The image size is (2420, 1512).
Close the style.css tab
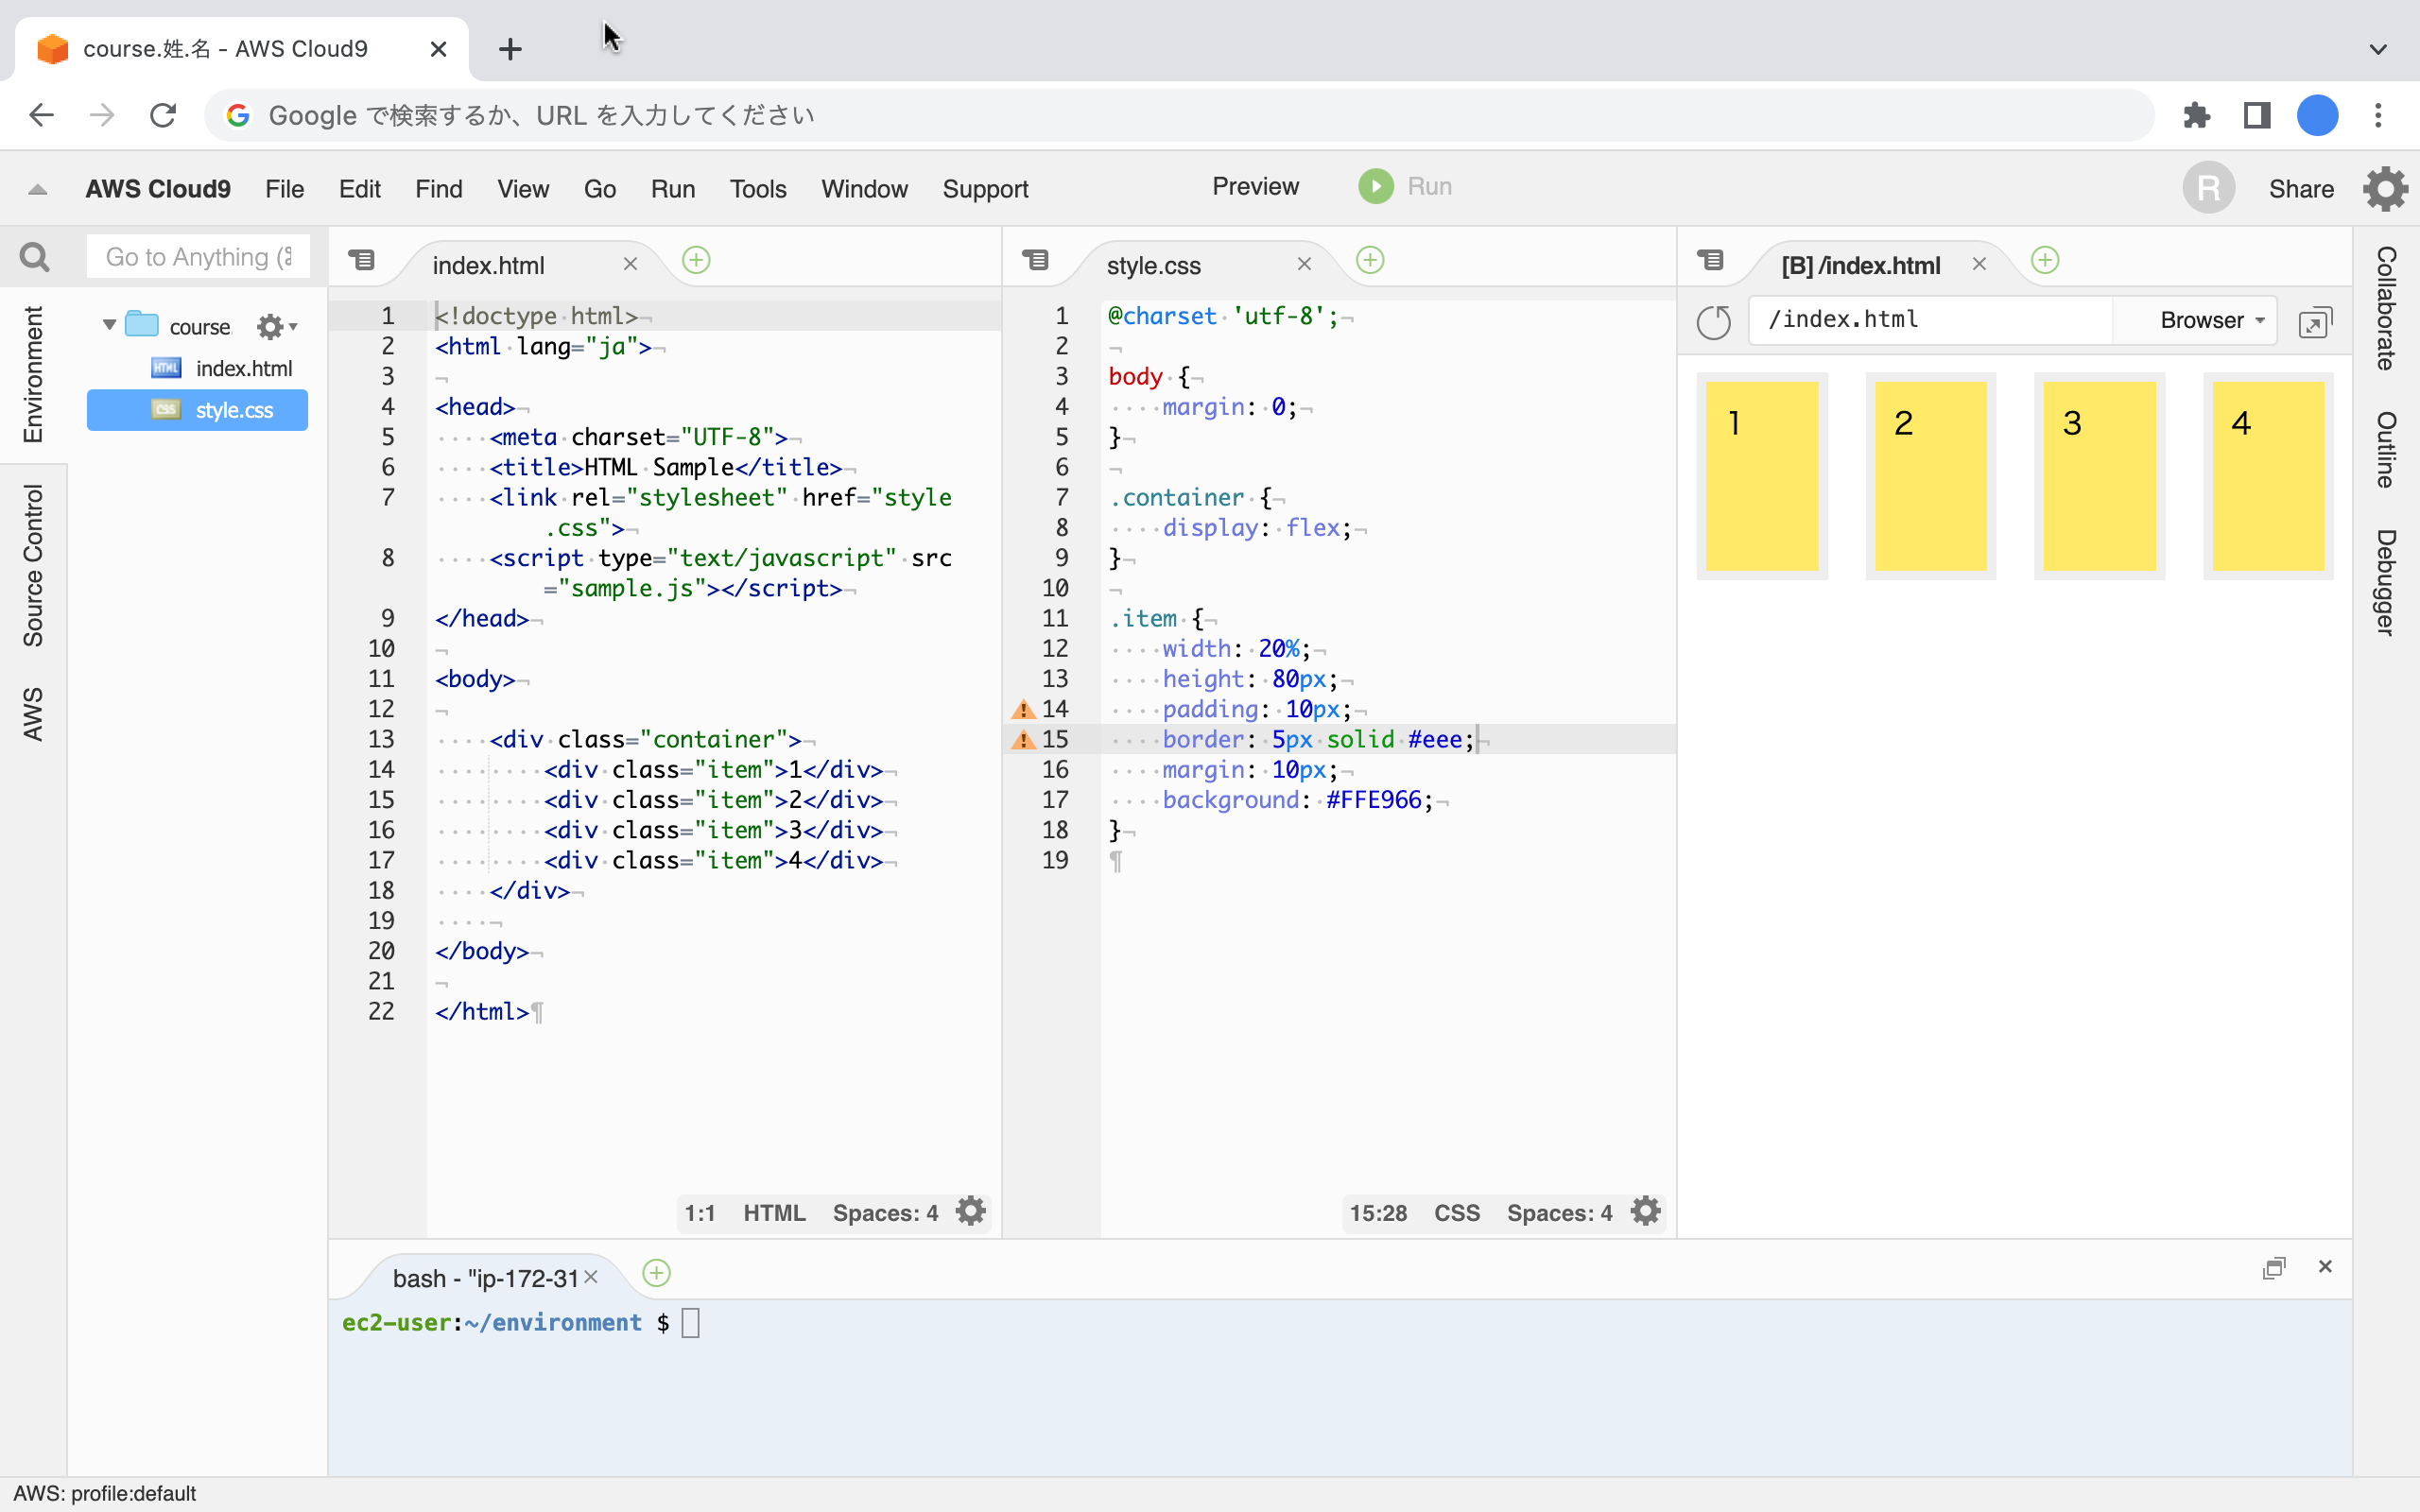tap(1304, 263)
